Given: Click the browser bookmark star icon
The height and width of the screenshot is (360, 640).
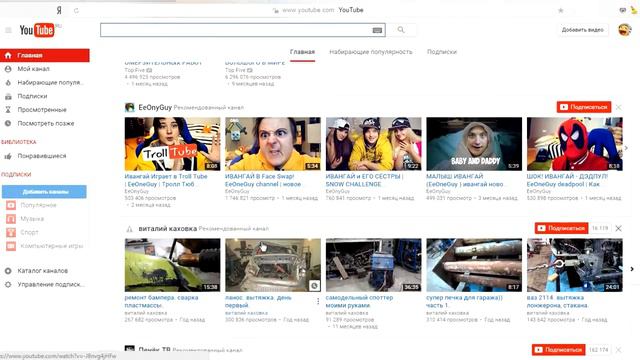Looking at the screenshot, I should click(561, 11).
